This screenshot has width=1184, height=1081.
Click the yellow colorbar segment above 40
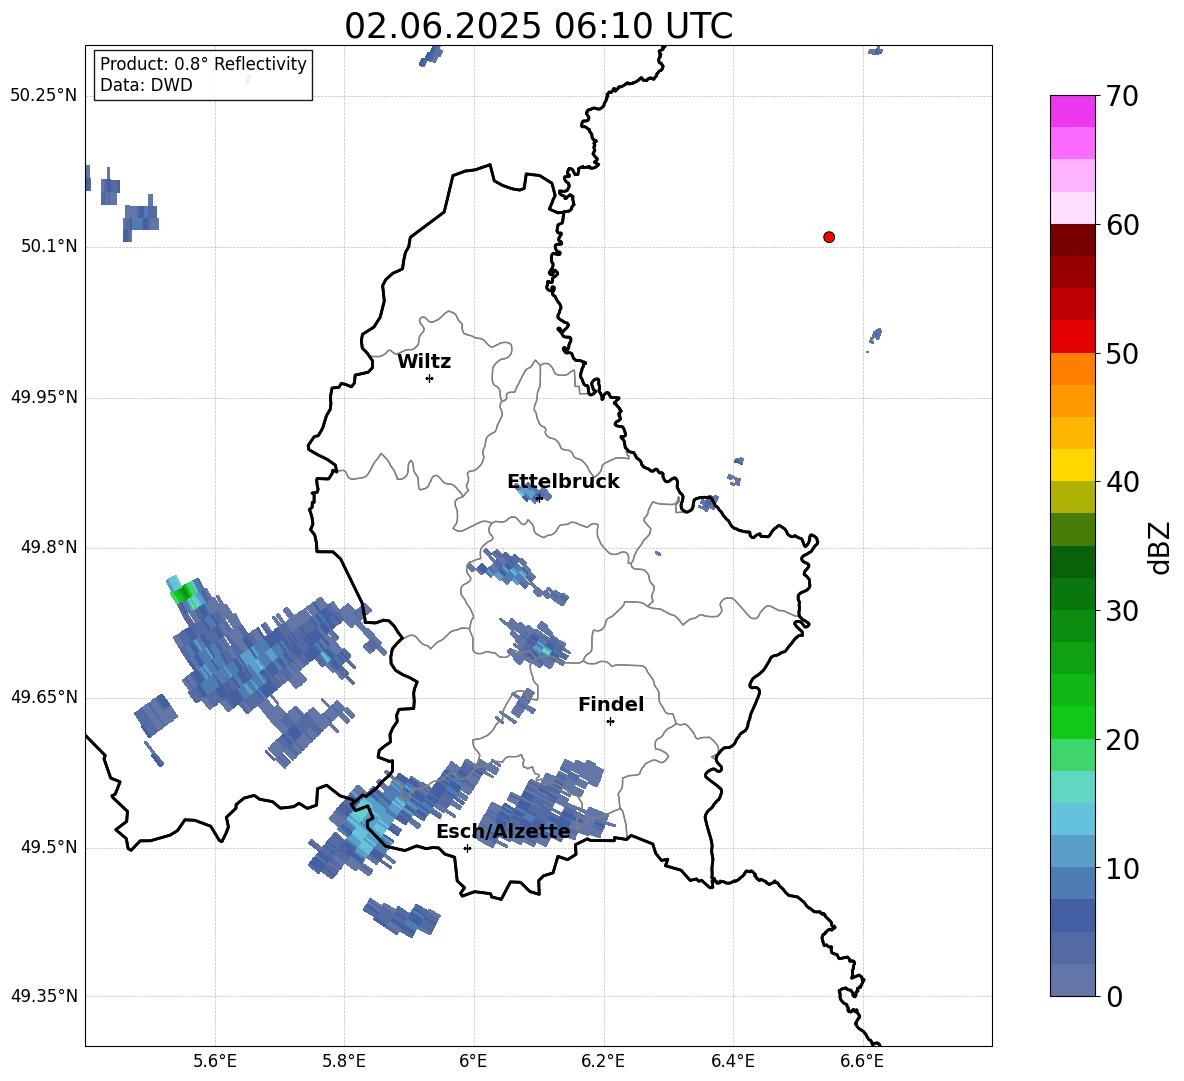pos(1072,465)
